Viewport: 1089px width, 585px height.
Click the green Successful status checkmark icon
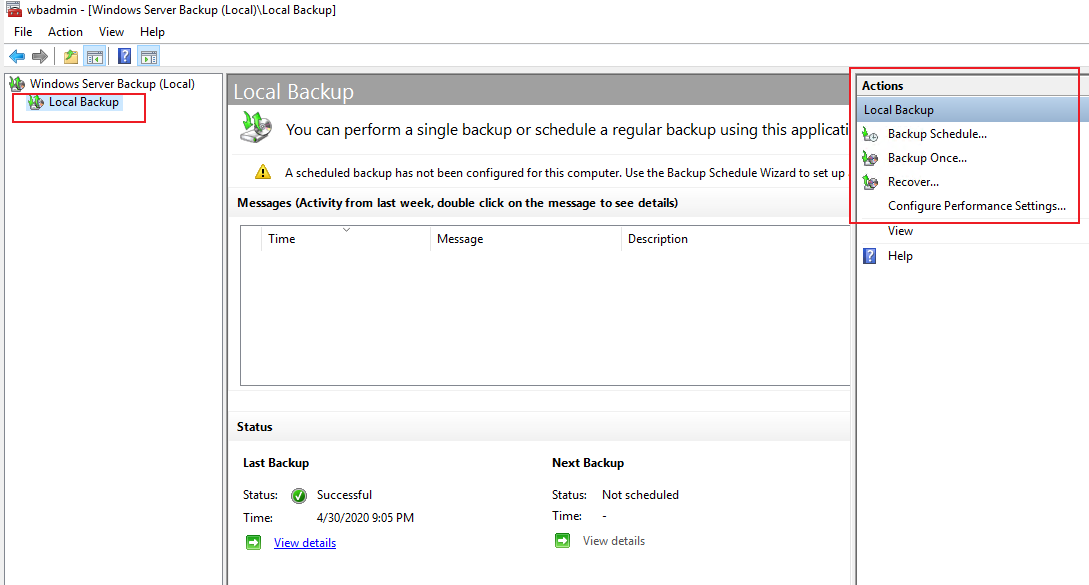(299, 495)
